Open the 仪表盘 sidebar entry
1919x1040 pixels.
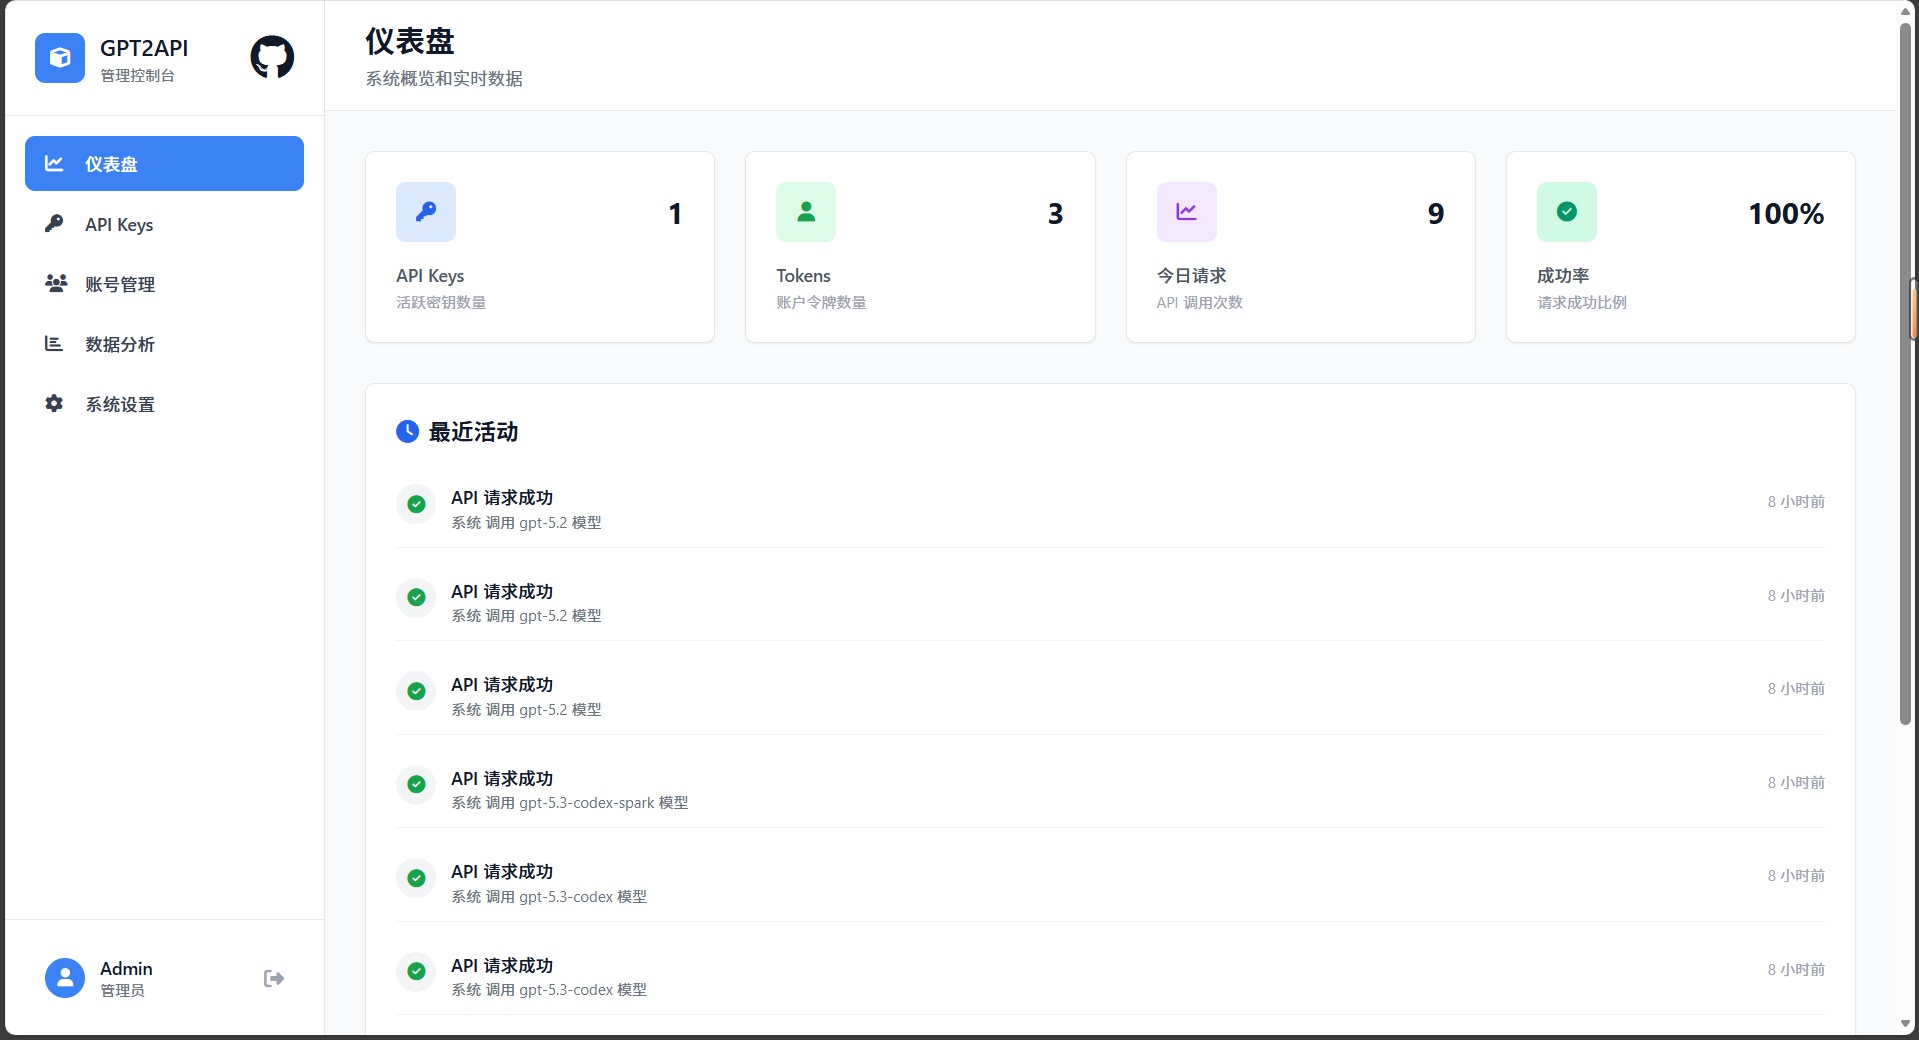[164, 163]
